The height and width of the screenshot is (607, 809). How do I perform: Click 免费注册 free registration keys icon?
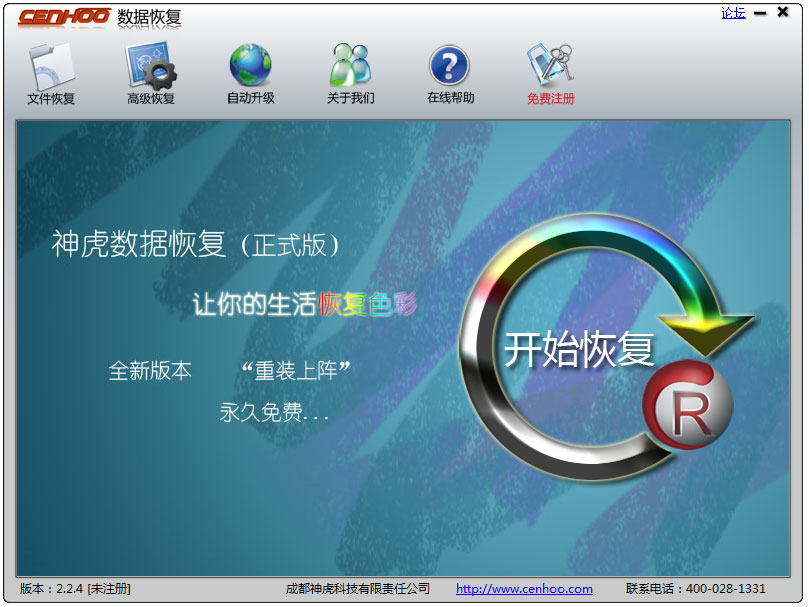pyautogui.click(x=551, y=74)
